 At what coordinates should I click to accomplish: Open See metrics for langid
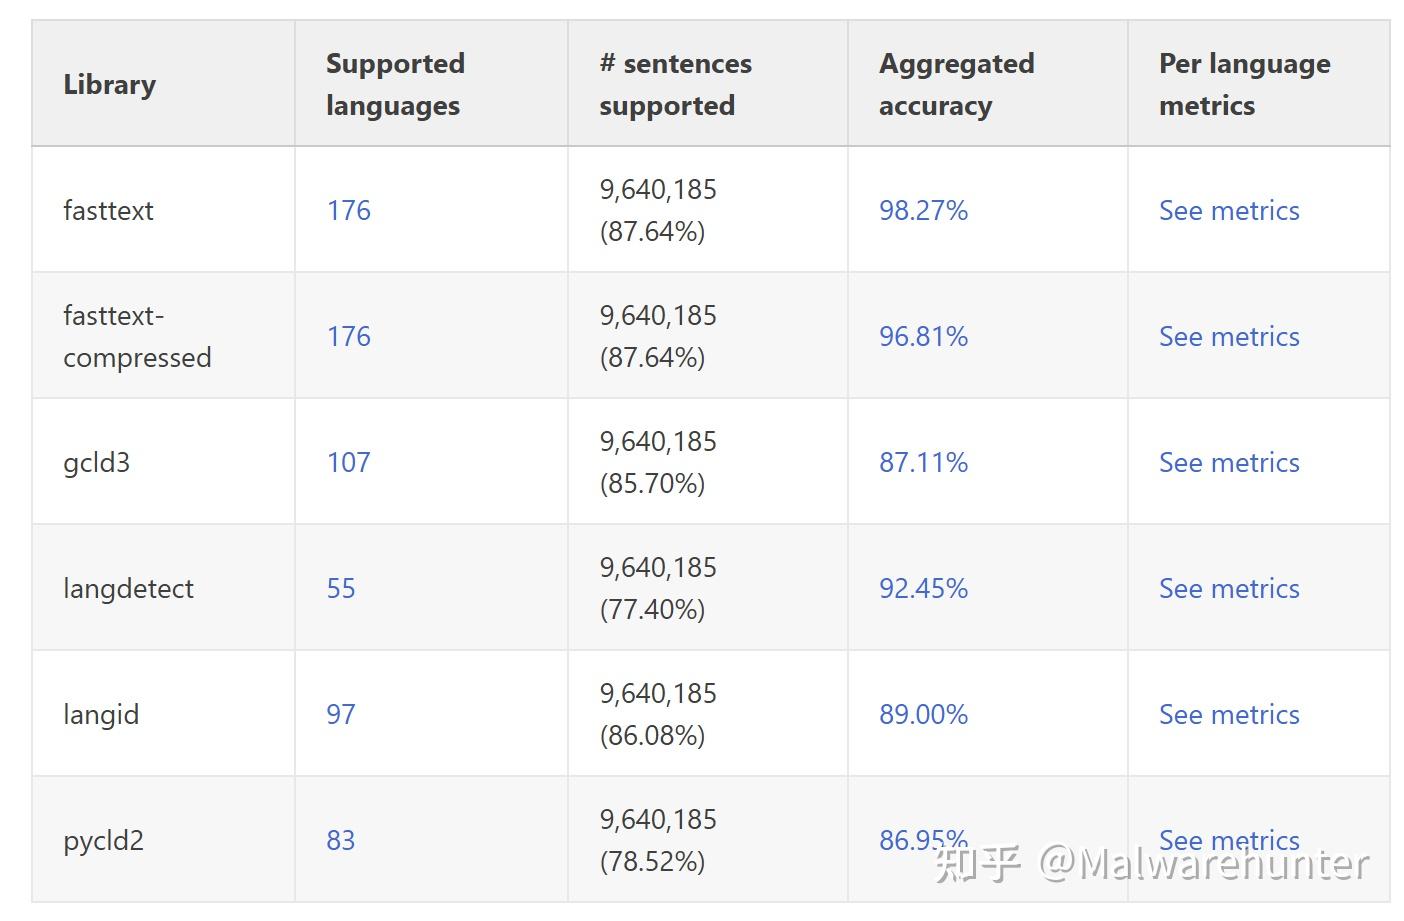click(x=1229, y=714)
